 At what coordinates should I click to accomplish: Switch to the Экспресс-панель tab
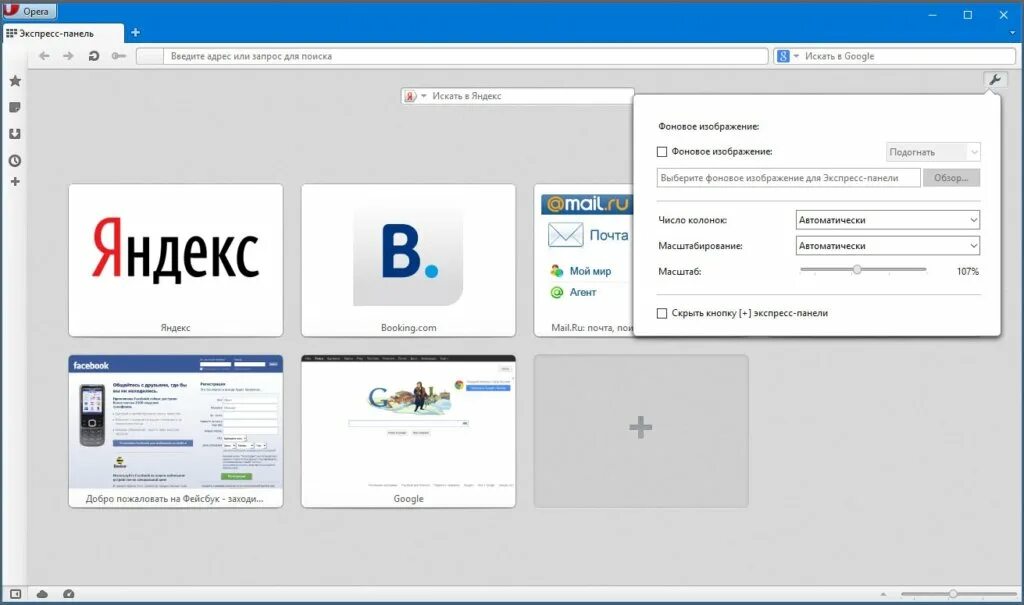(x=63, y=33)
